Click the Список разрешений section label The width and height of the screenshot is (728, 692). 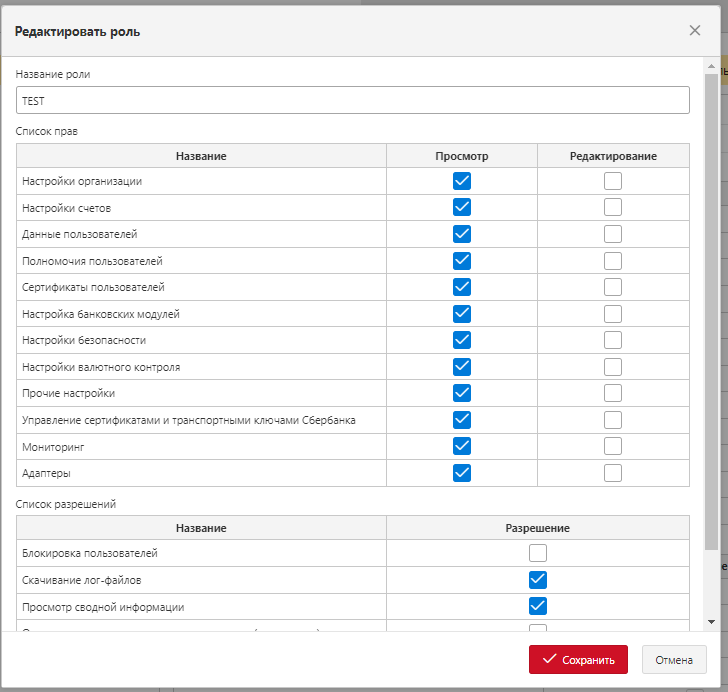(65, 504)
